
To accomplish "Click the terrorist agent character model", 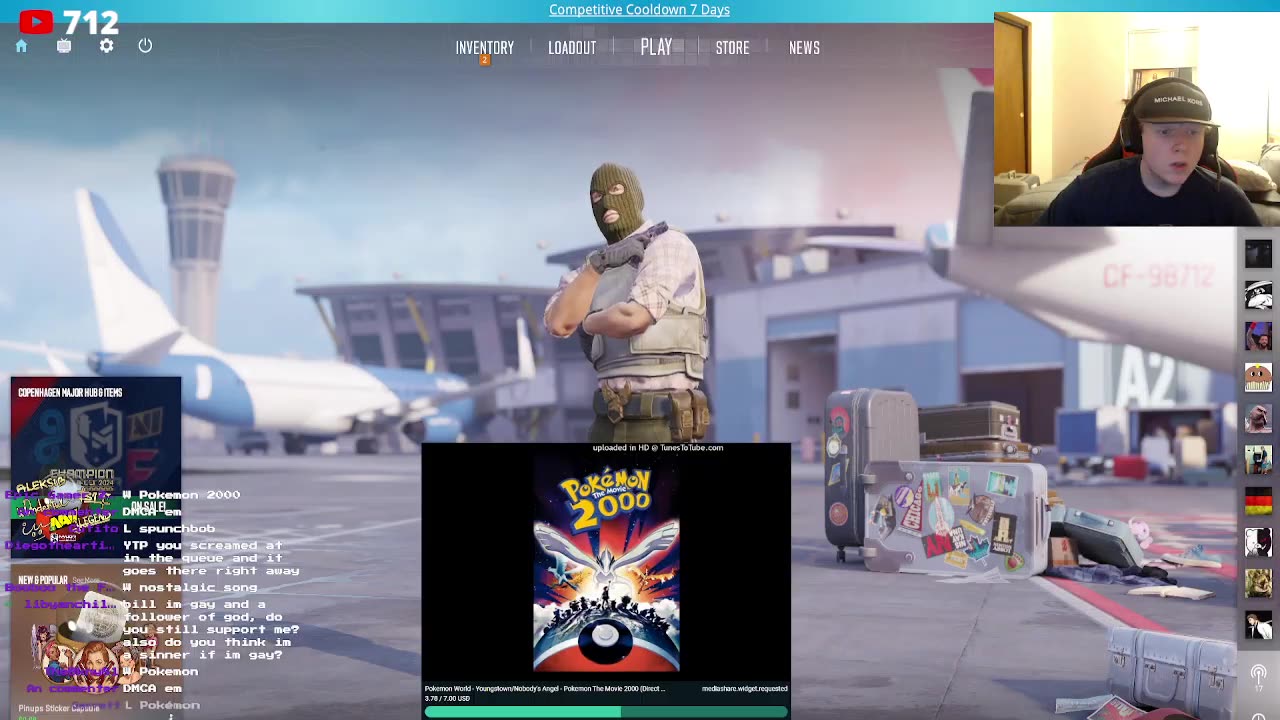I will click(x=632, y=300).
